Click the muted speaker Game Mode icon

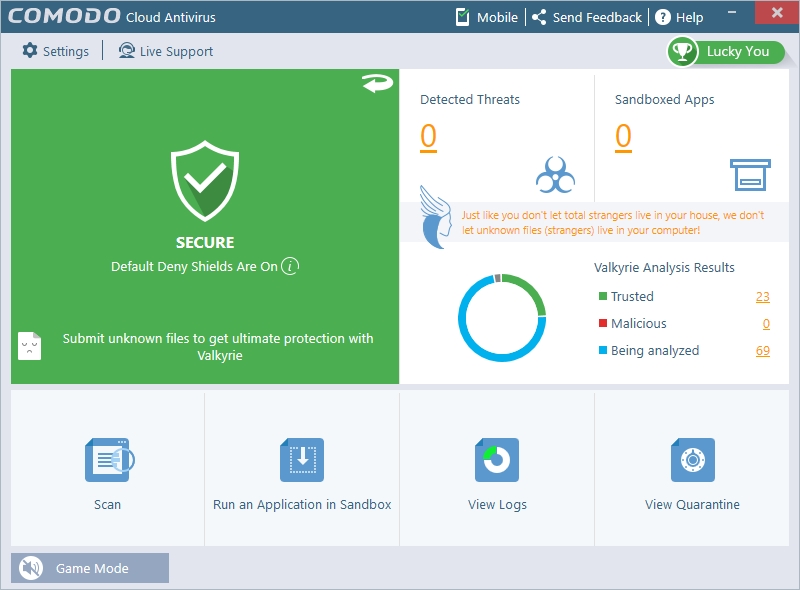31,568
